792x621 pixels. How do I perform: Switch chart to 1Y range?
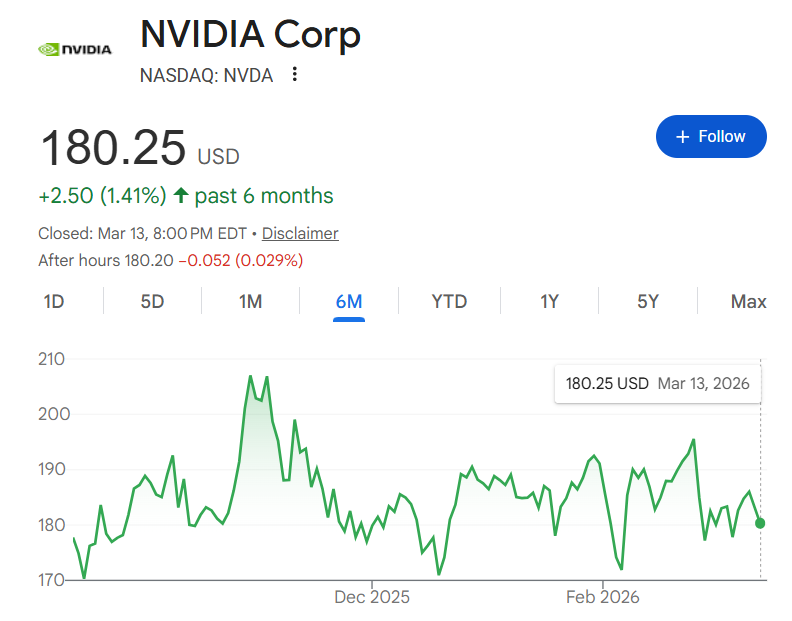click(x=549, y=301)
